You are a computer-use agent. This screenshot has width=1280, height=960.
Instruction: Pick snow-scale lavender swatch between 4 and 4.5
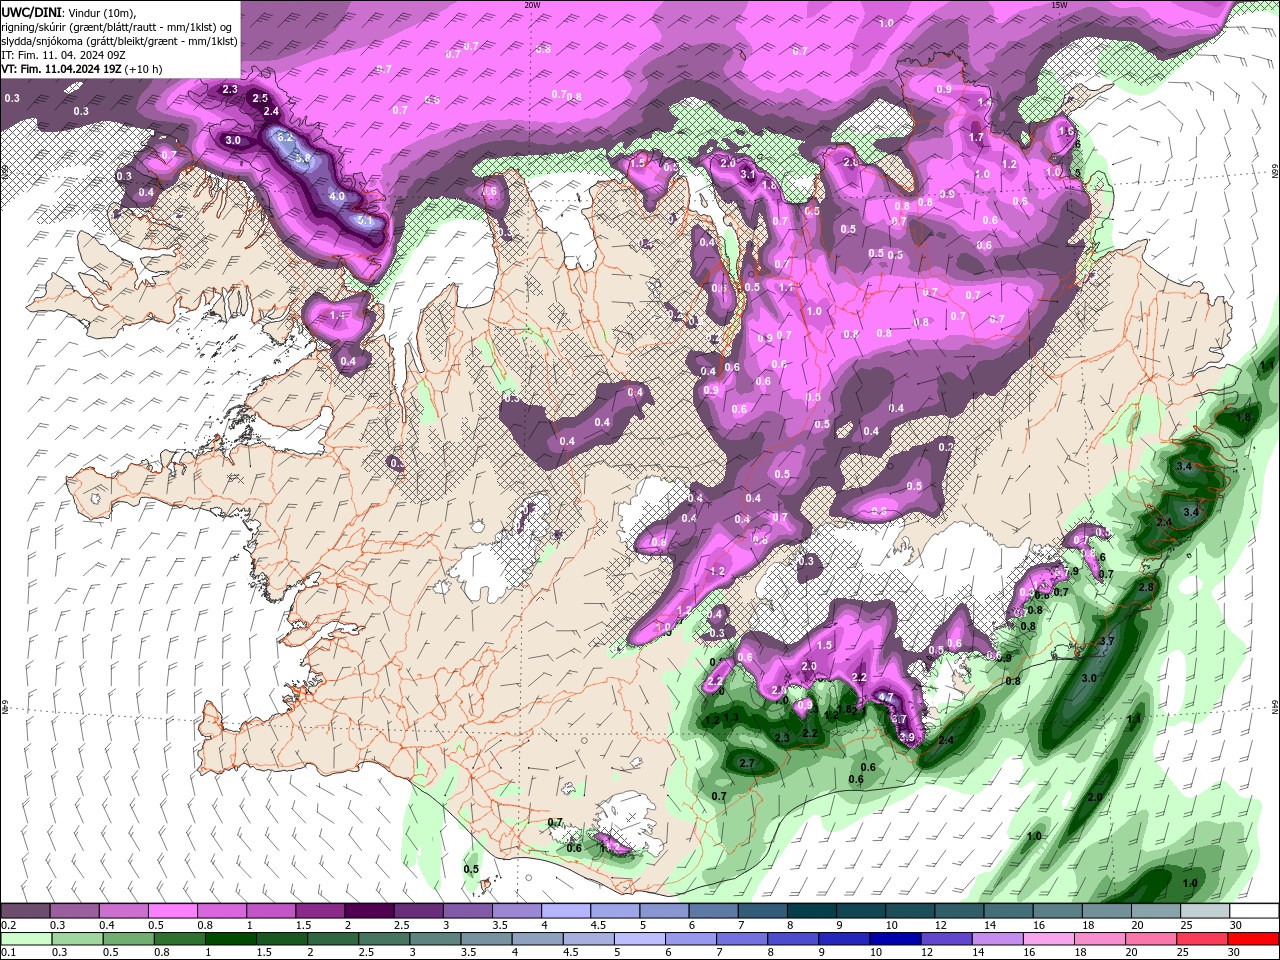click(x=564, y=911)
